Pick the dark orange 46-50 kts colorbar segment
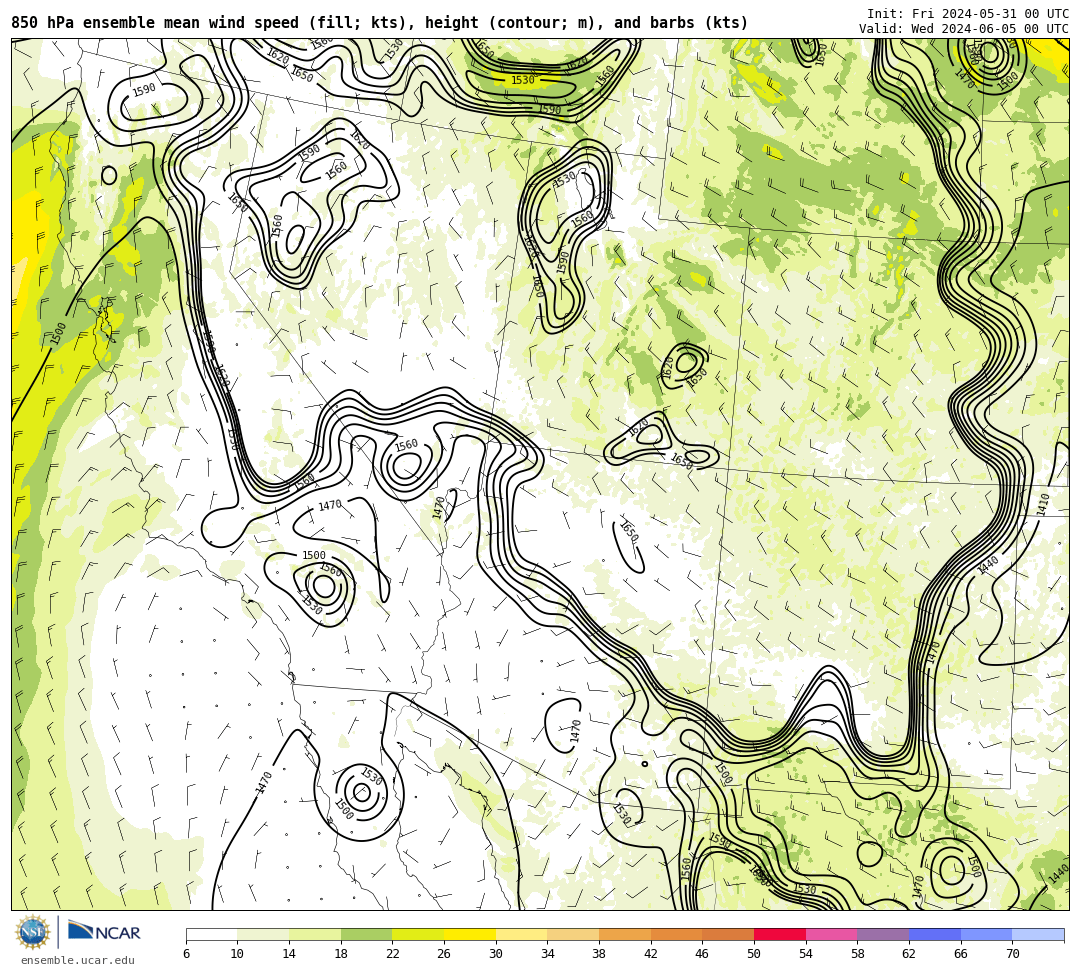 coord(728,934)
